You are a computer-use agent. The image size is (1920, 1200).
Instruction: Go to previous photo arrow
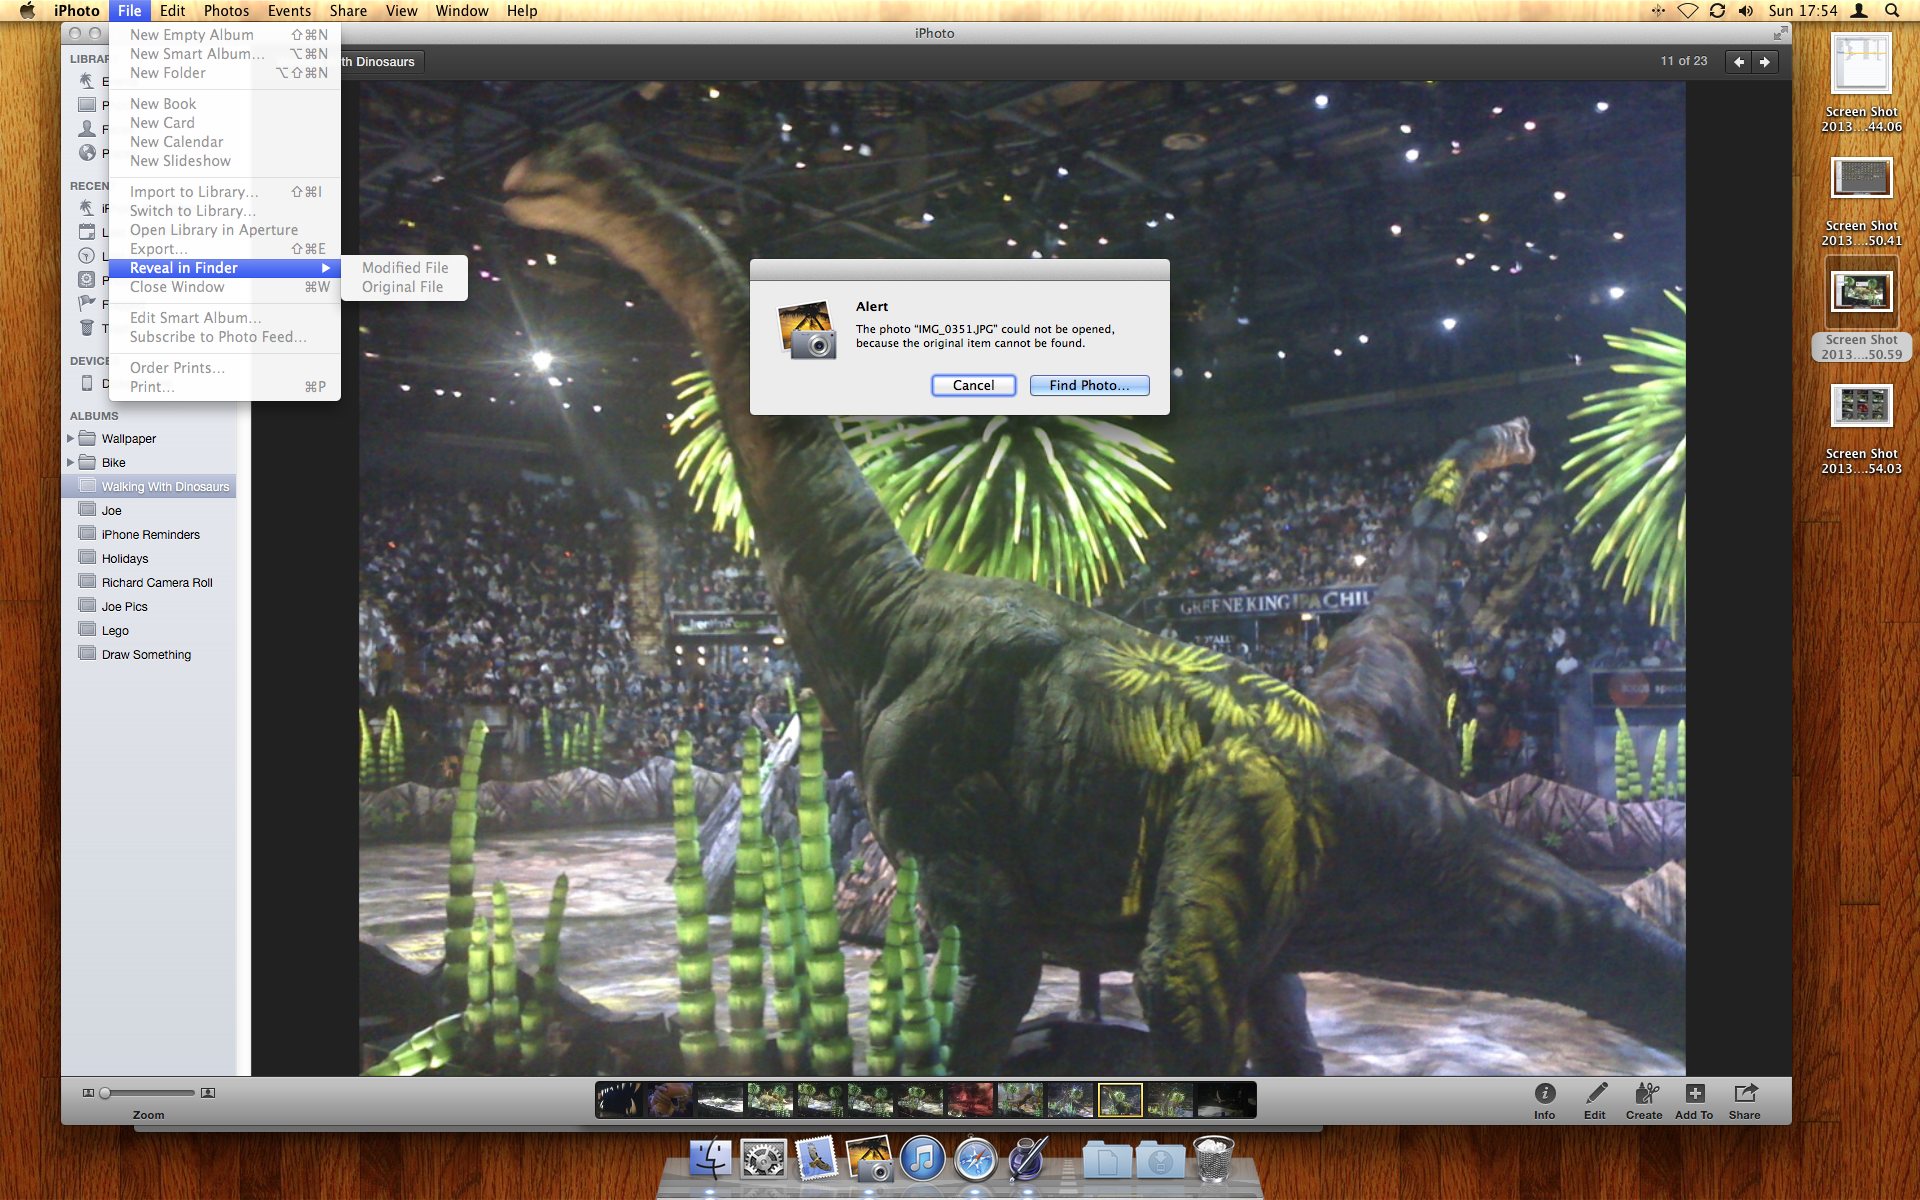click(x=1739, y=62)
